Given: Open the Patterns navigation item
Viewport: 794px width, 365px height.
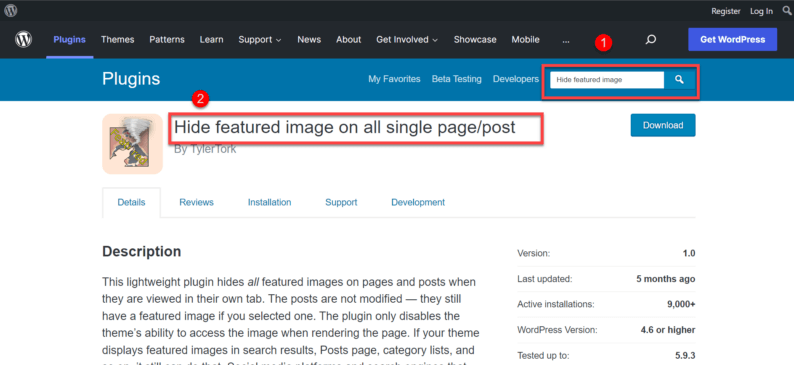Looking at the screenshot, I should [167, 39].
